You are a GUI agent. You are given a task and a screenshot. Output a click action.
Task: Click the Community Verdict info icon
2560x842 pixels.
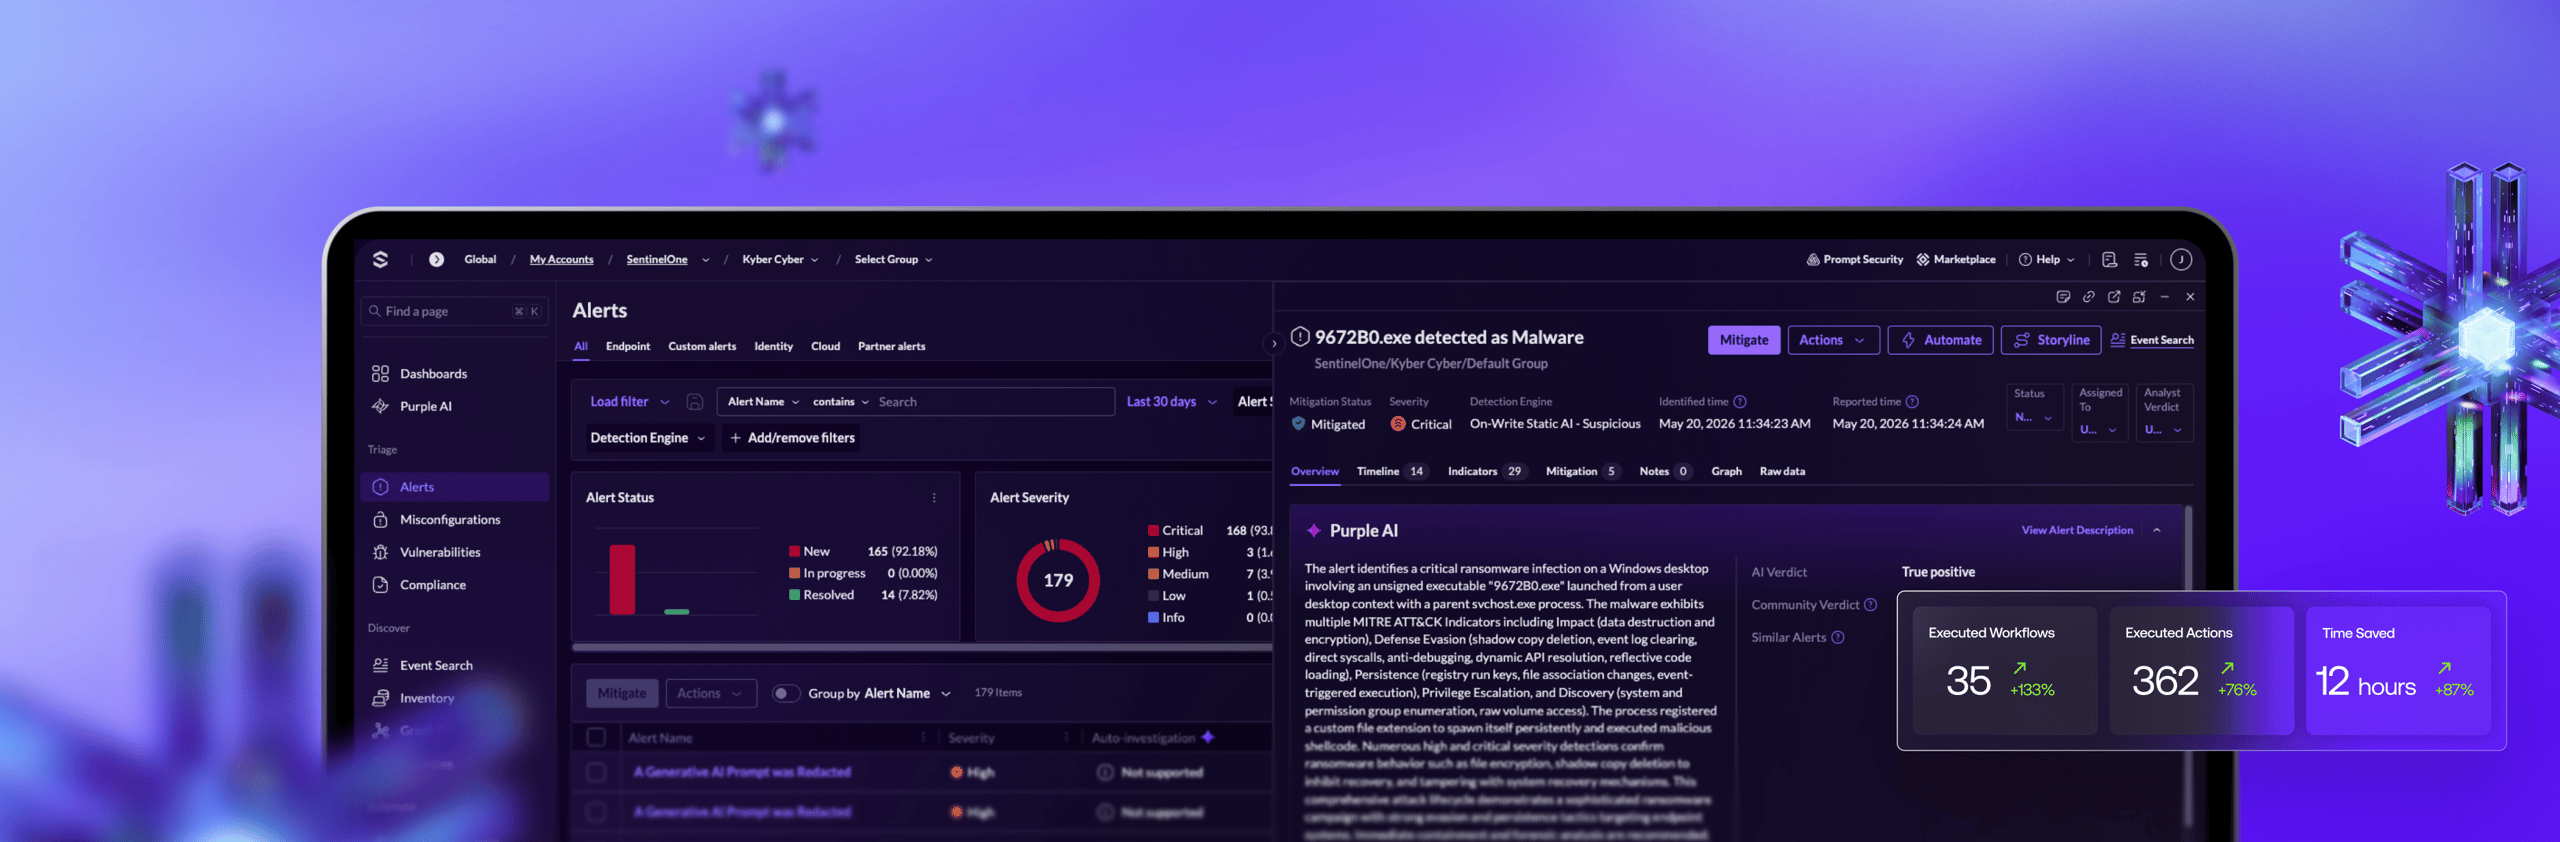click(x=1871, y=605)
